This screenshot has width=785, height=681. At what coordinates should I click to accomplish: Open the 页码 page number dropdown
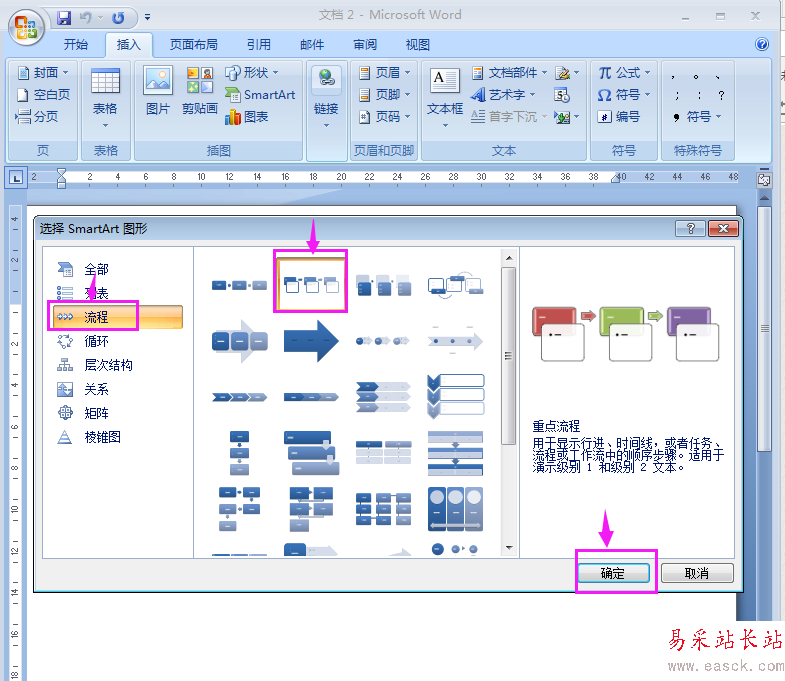click(384, 117)
